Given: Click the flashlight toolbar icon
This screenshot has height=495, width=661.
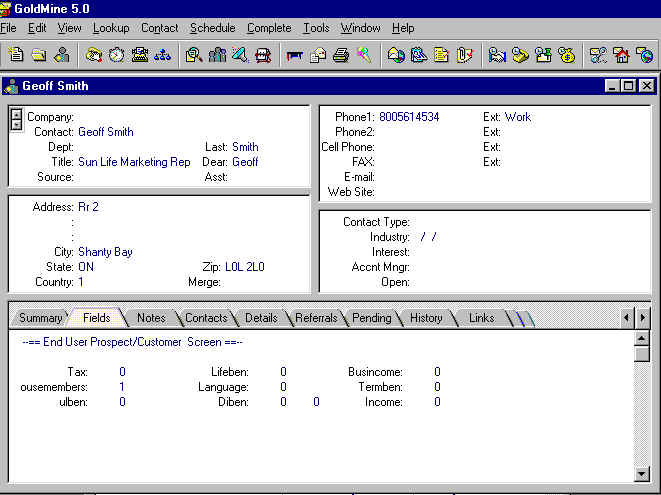Looking at the screenshot, I should (240, 55).
